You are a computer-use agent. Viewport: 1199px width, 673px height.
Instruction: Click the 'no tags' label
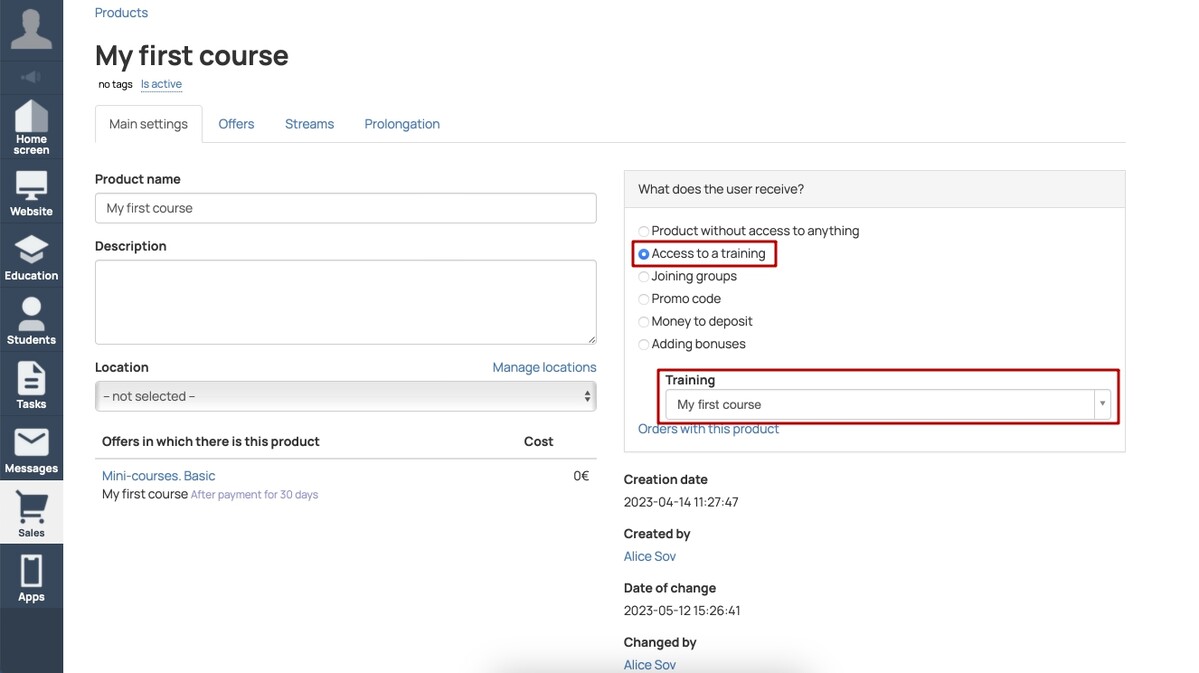(115, 84)
